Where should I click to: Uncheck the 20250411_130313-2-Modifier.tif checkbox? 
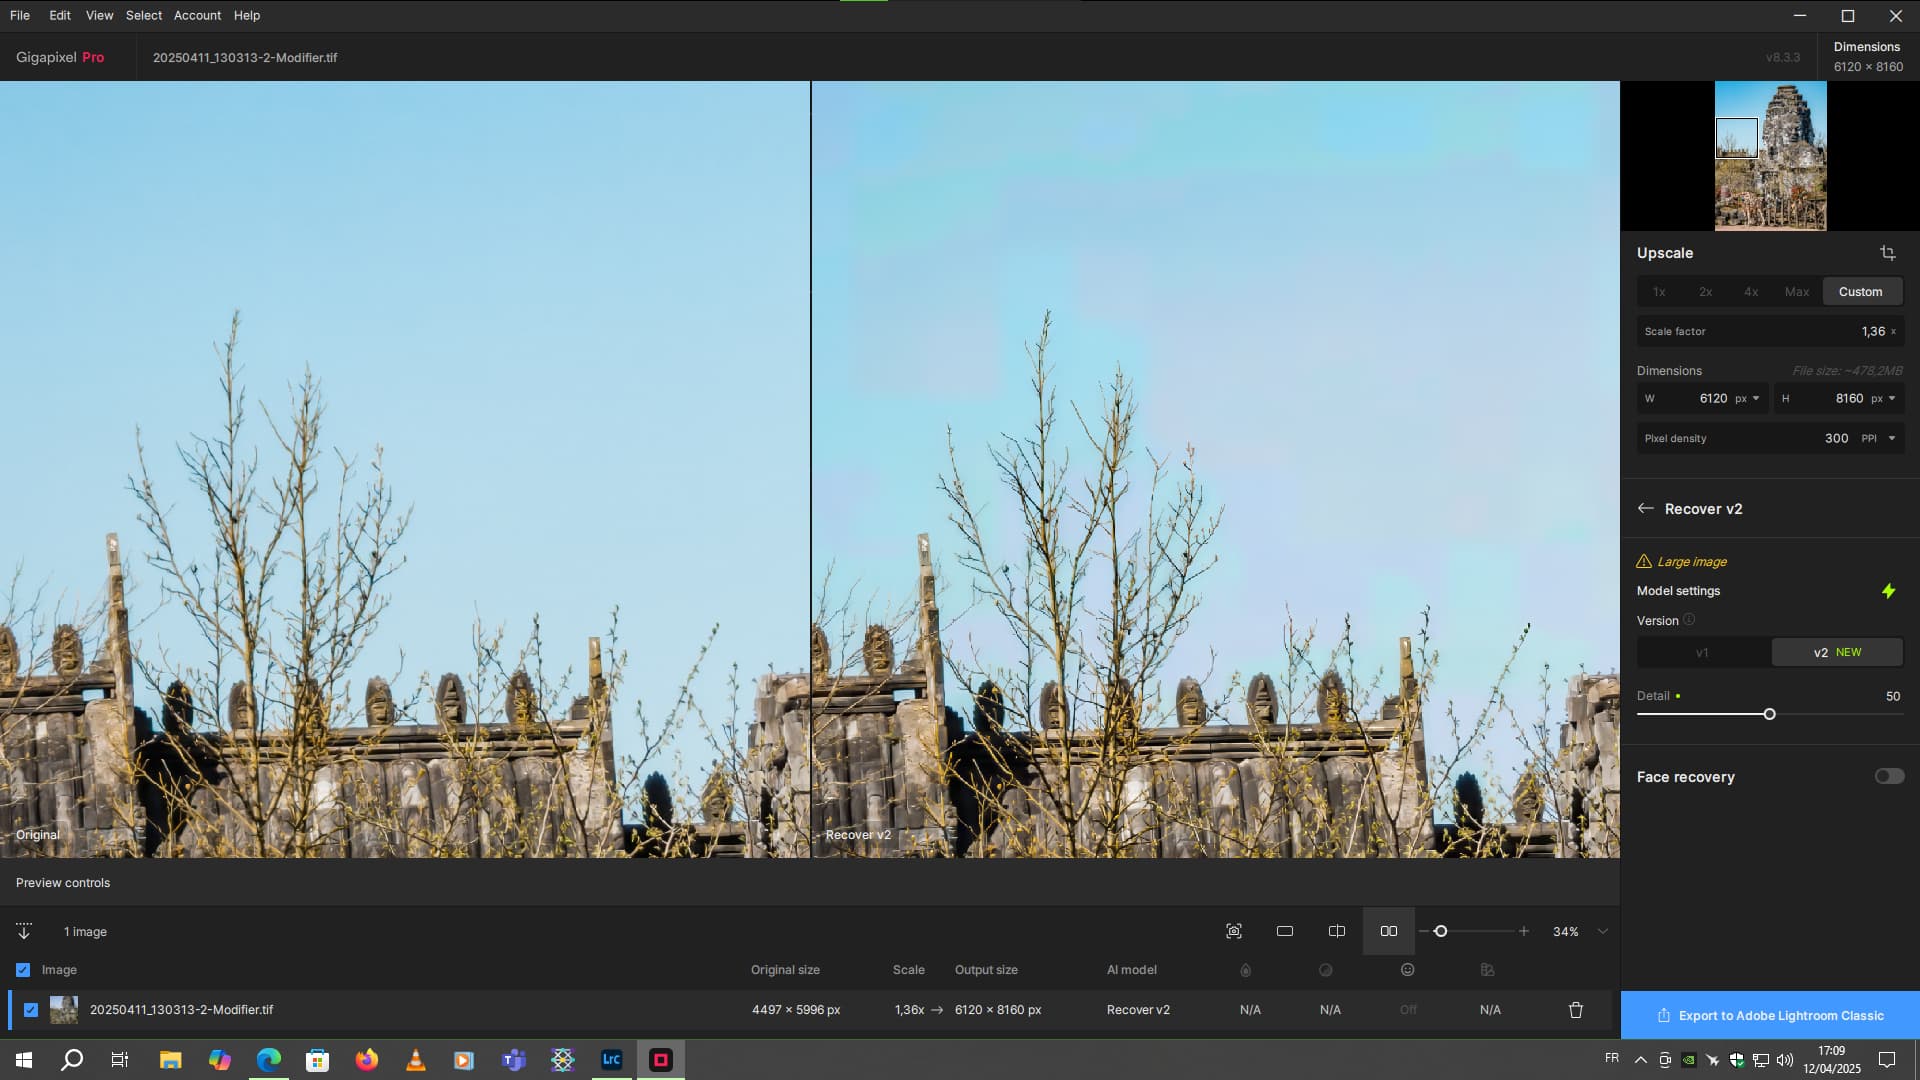pyautogui.click(x=31, y=1010)
